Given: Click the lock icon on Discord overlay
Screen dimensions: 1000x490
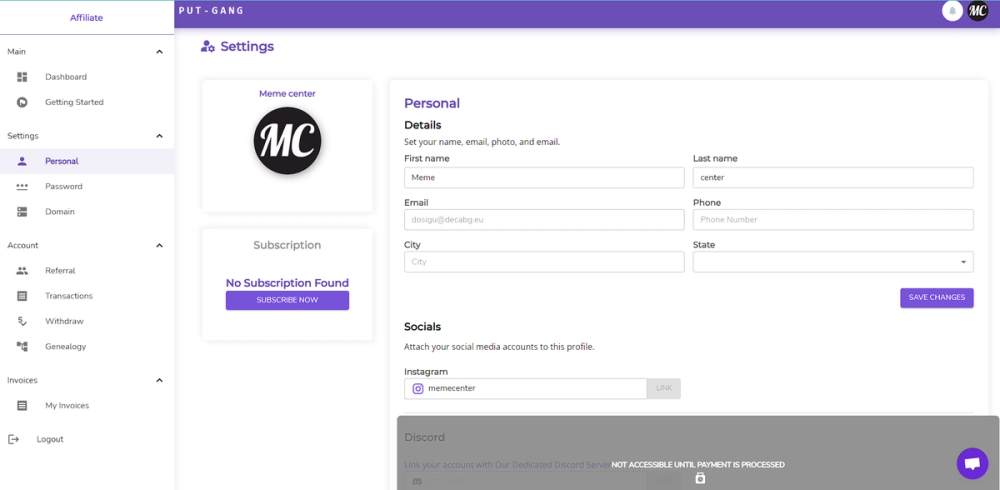Looking at the screenshot, I should pyautogui.click(x=700, y=478).
